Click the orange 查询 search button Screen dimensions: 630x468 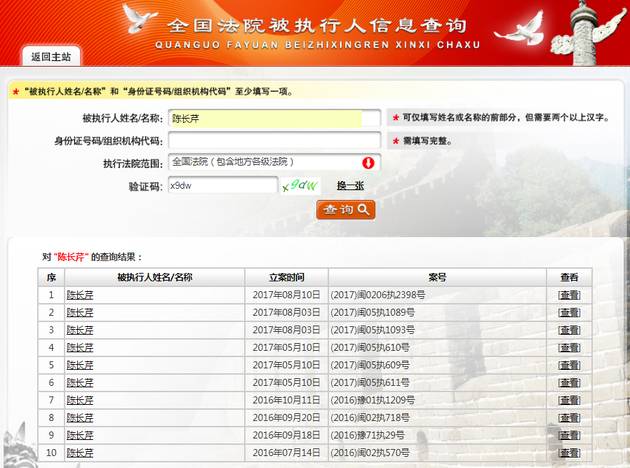coord(345,210)
